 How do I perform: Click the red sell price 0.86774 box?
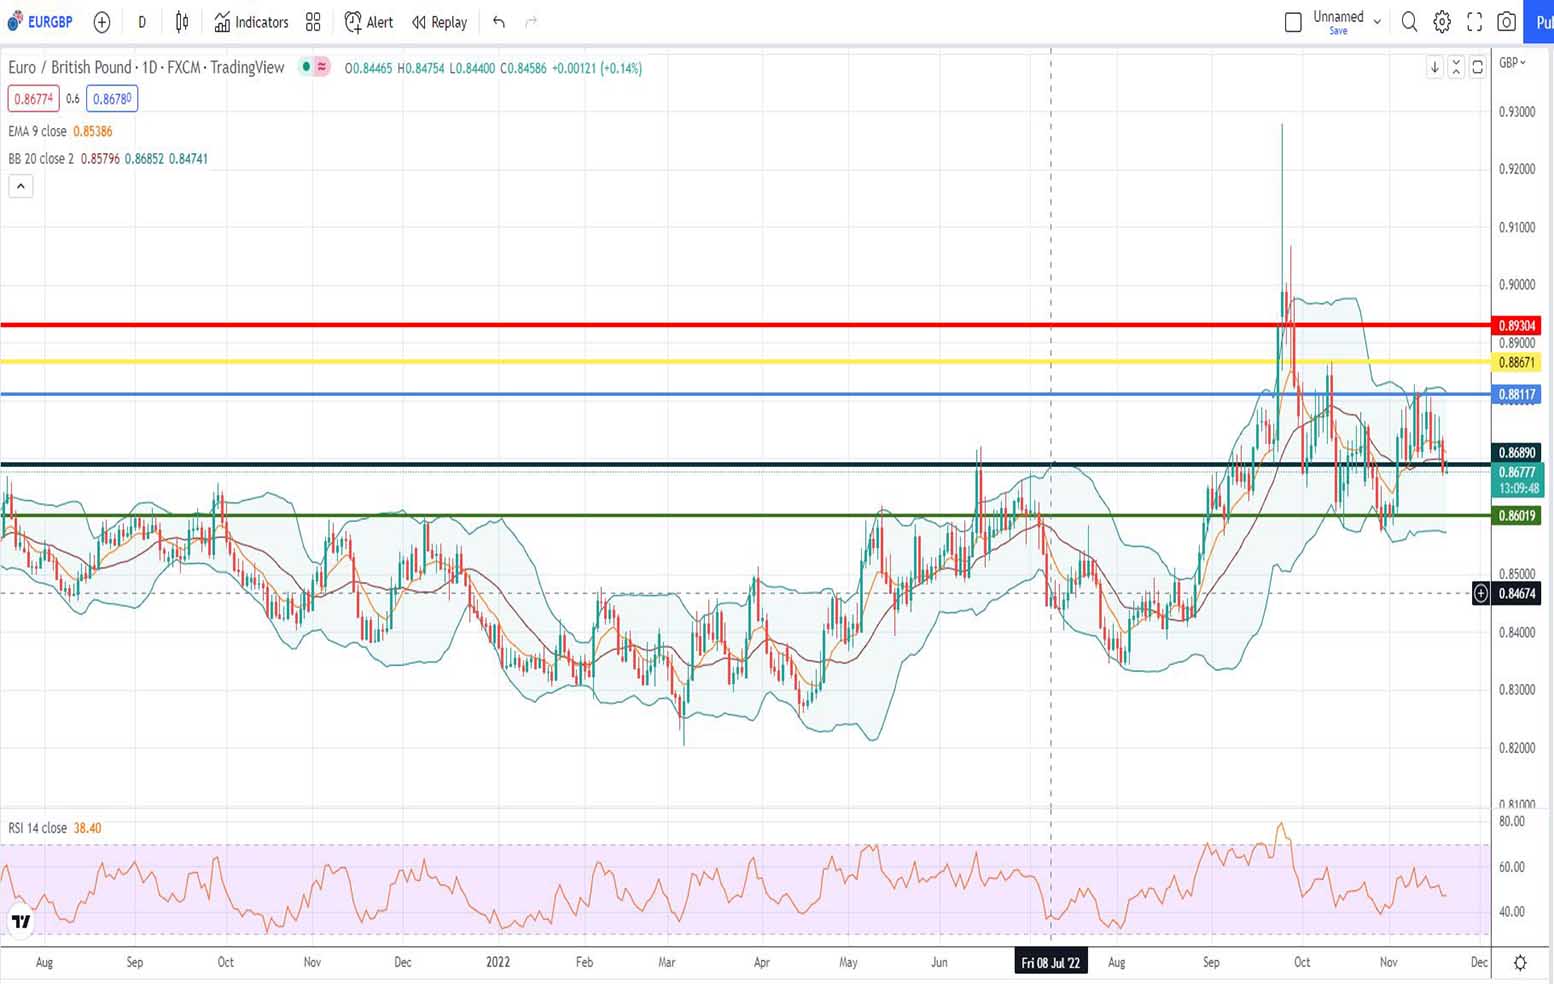click(31, 99)
